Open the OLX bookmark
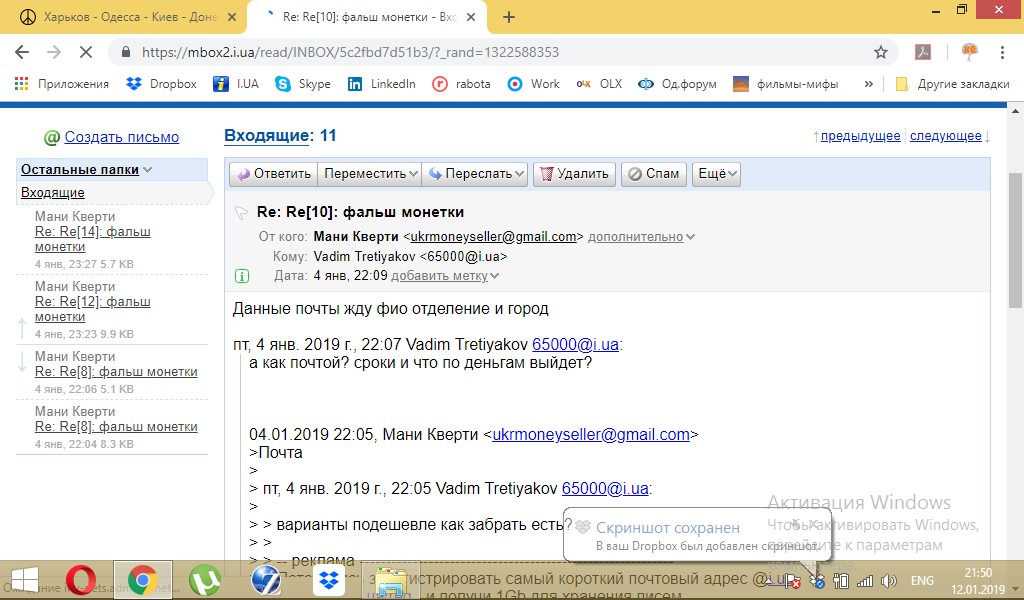 [599, 84]
